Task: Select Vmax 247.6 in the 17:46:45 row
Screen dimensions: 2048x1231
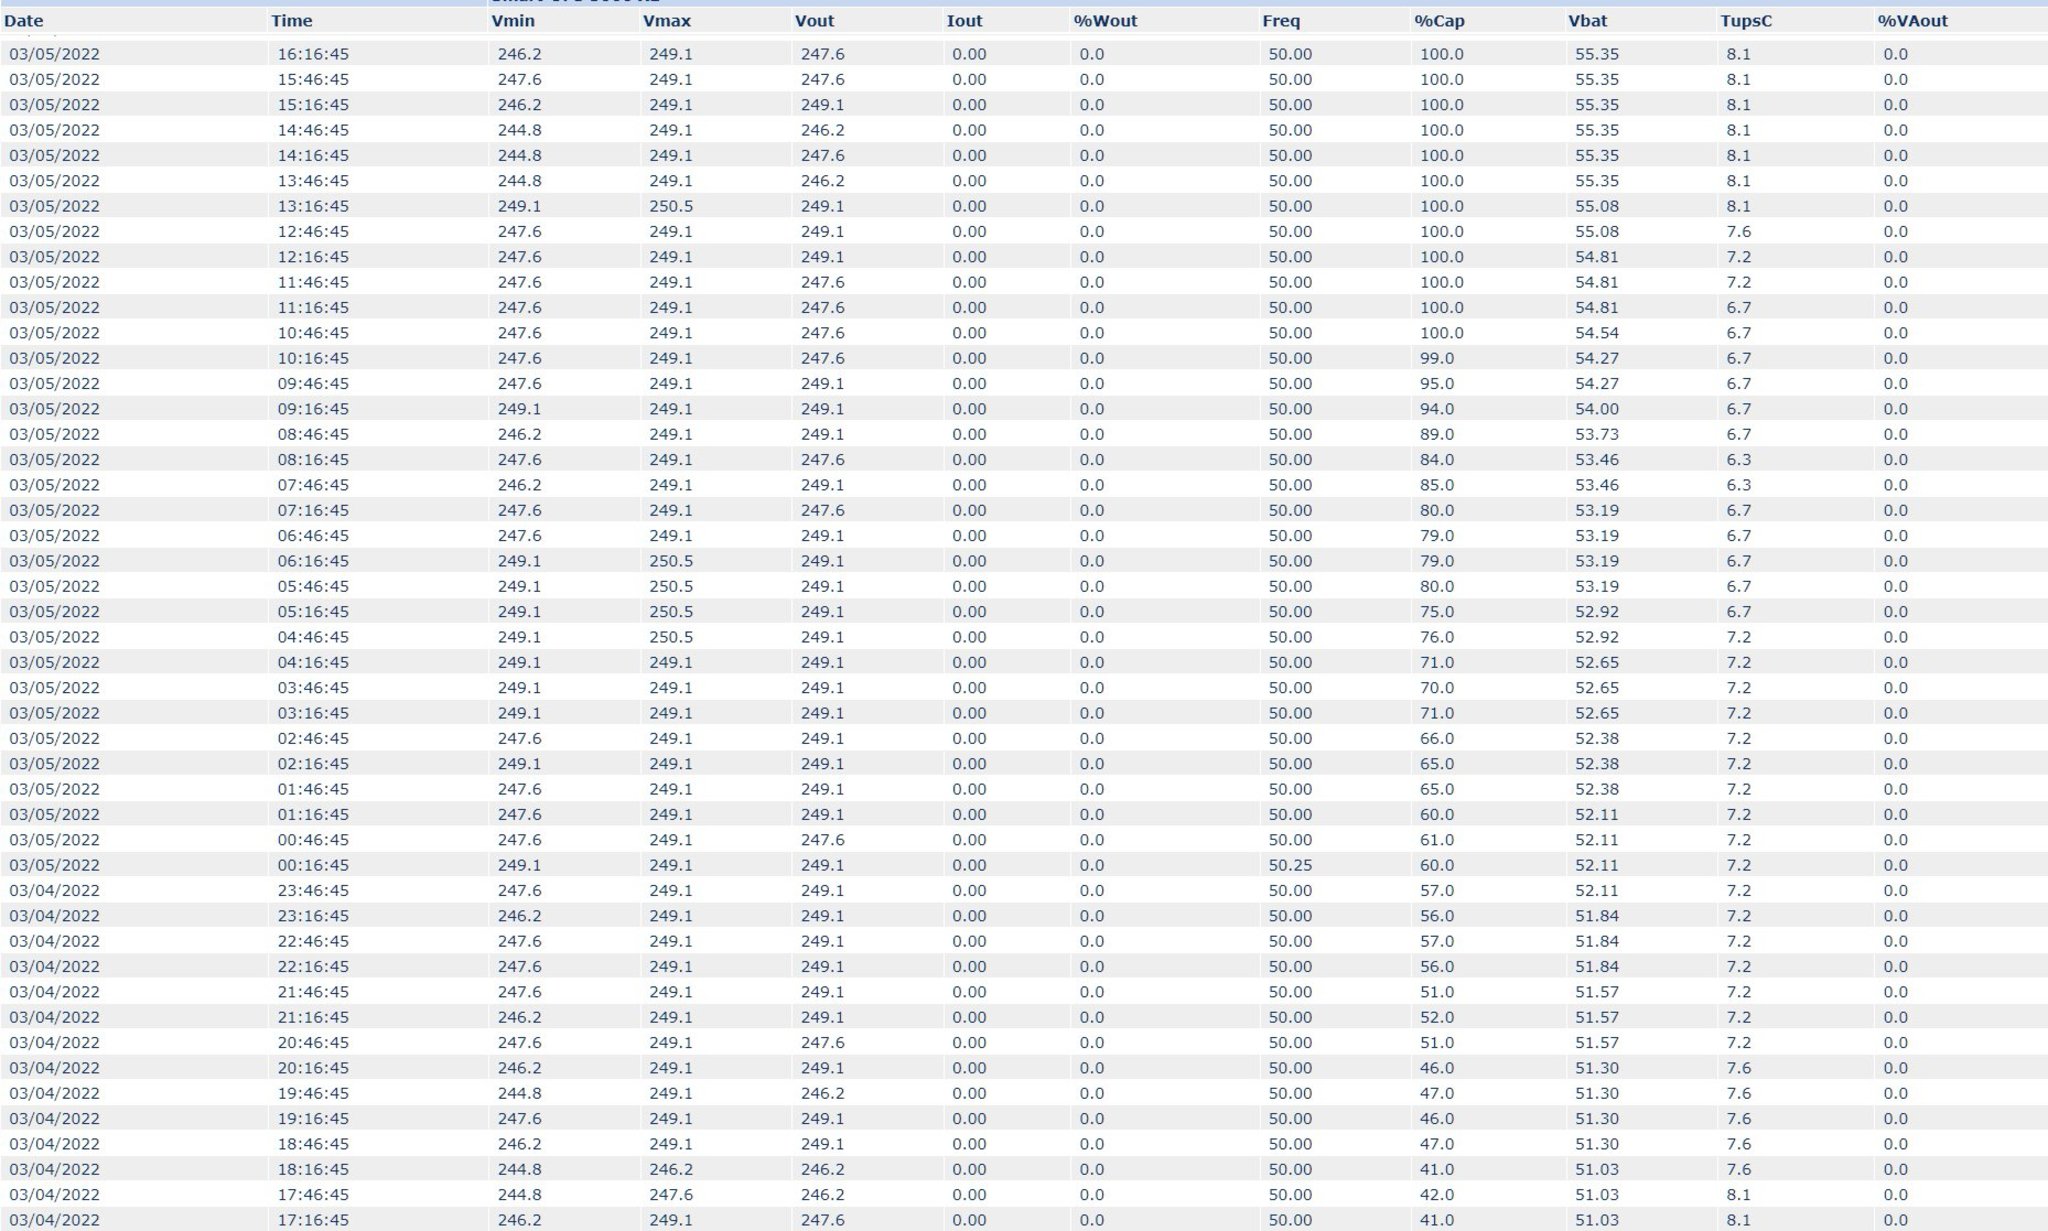Action: point(671,1195)
